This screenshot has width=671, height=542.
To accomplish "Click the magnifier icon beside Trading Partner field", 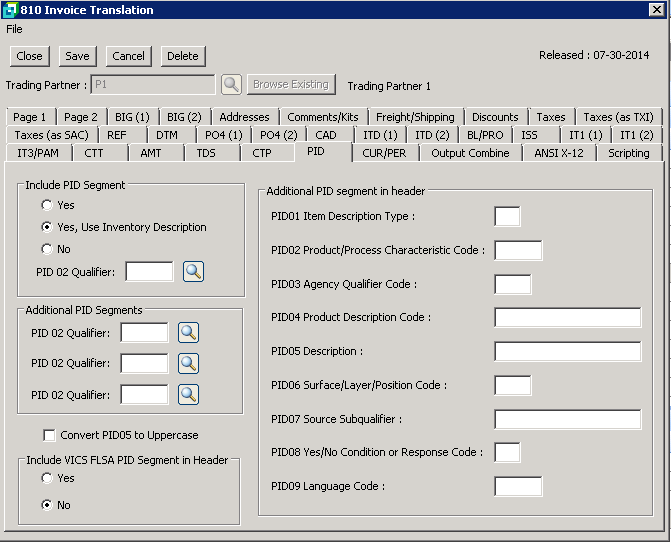I will tap(231, 85).
